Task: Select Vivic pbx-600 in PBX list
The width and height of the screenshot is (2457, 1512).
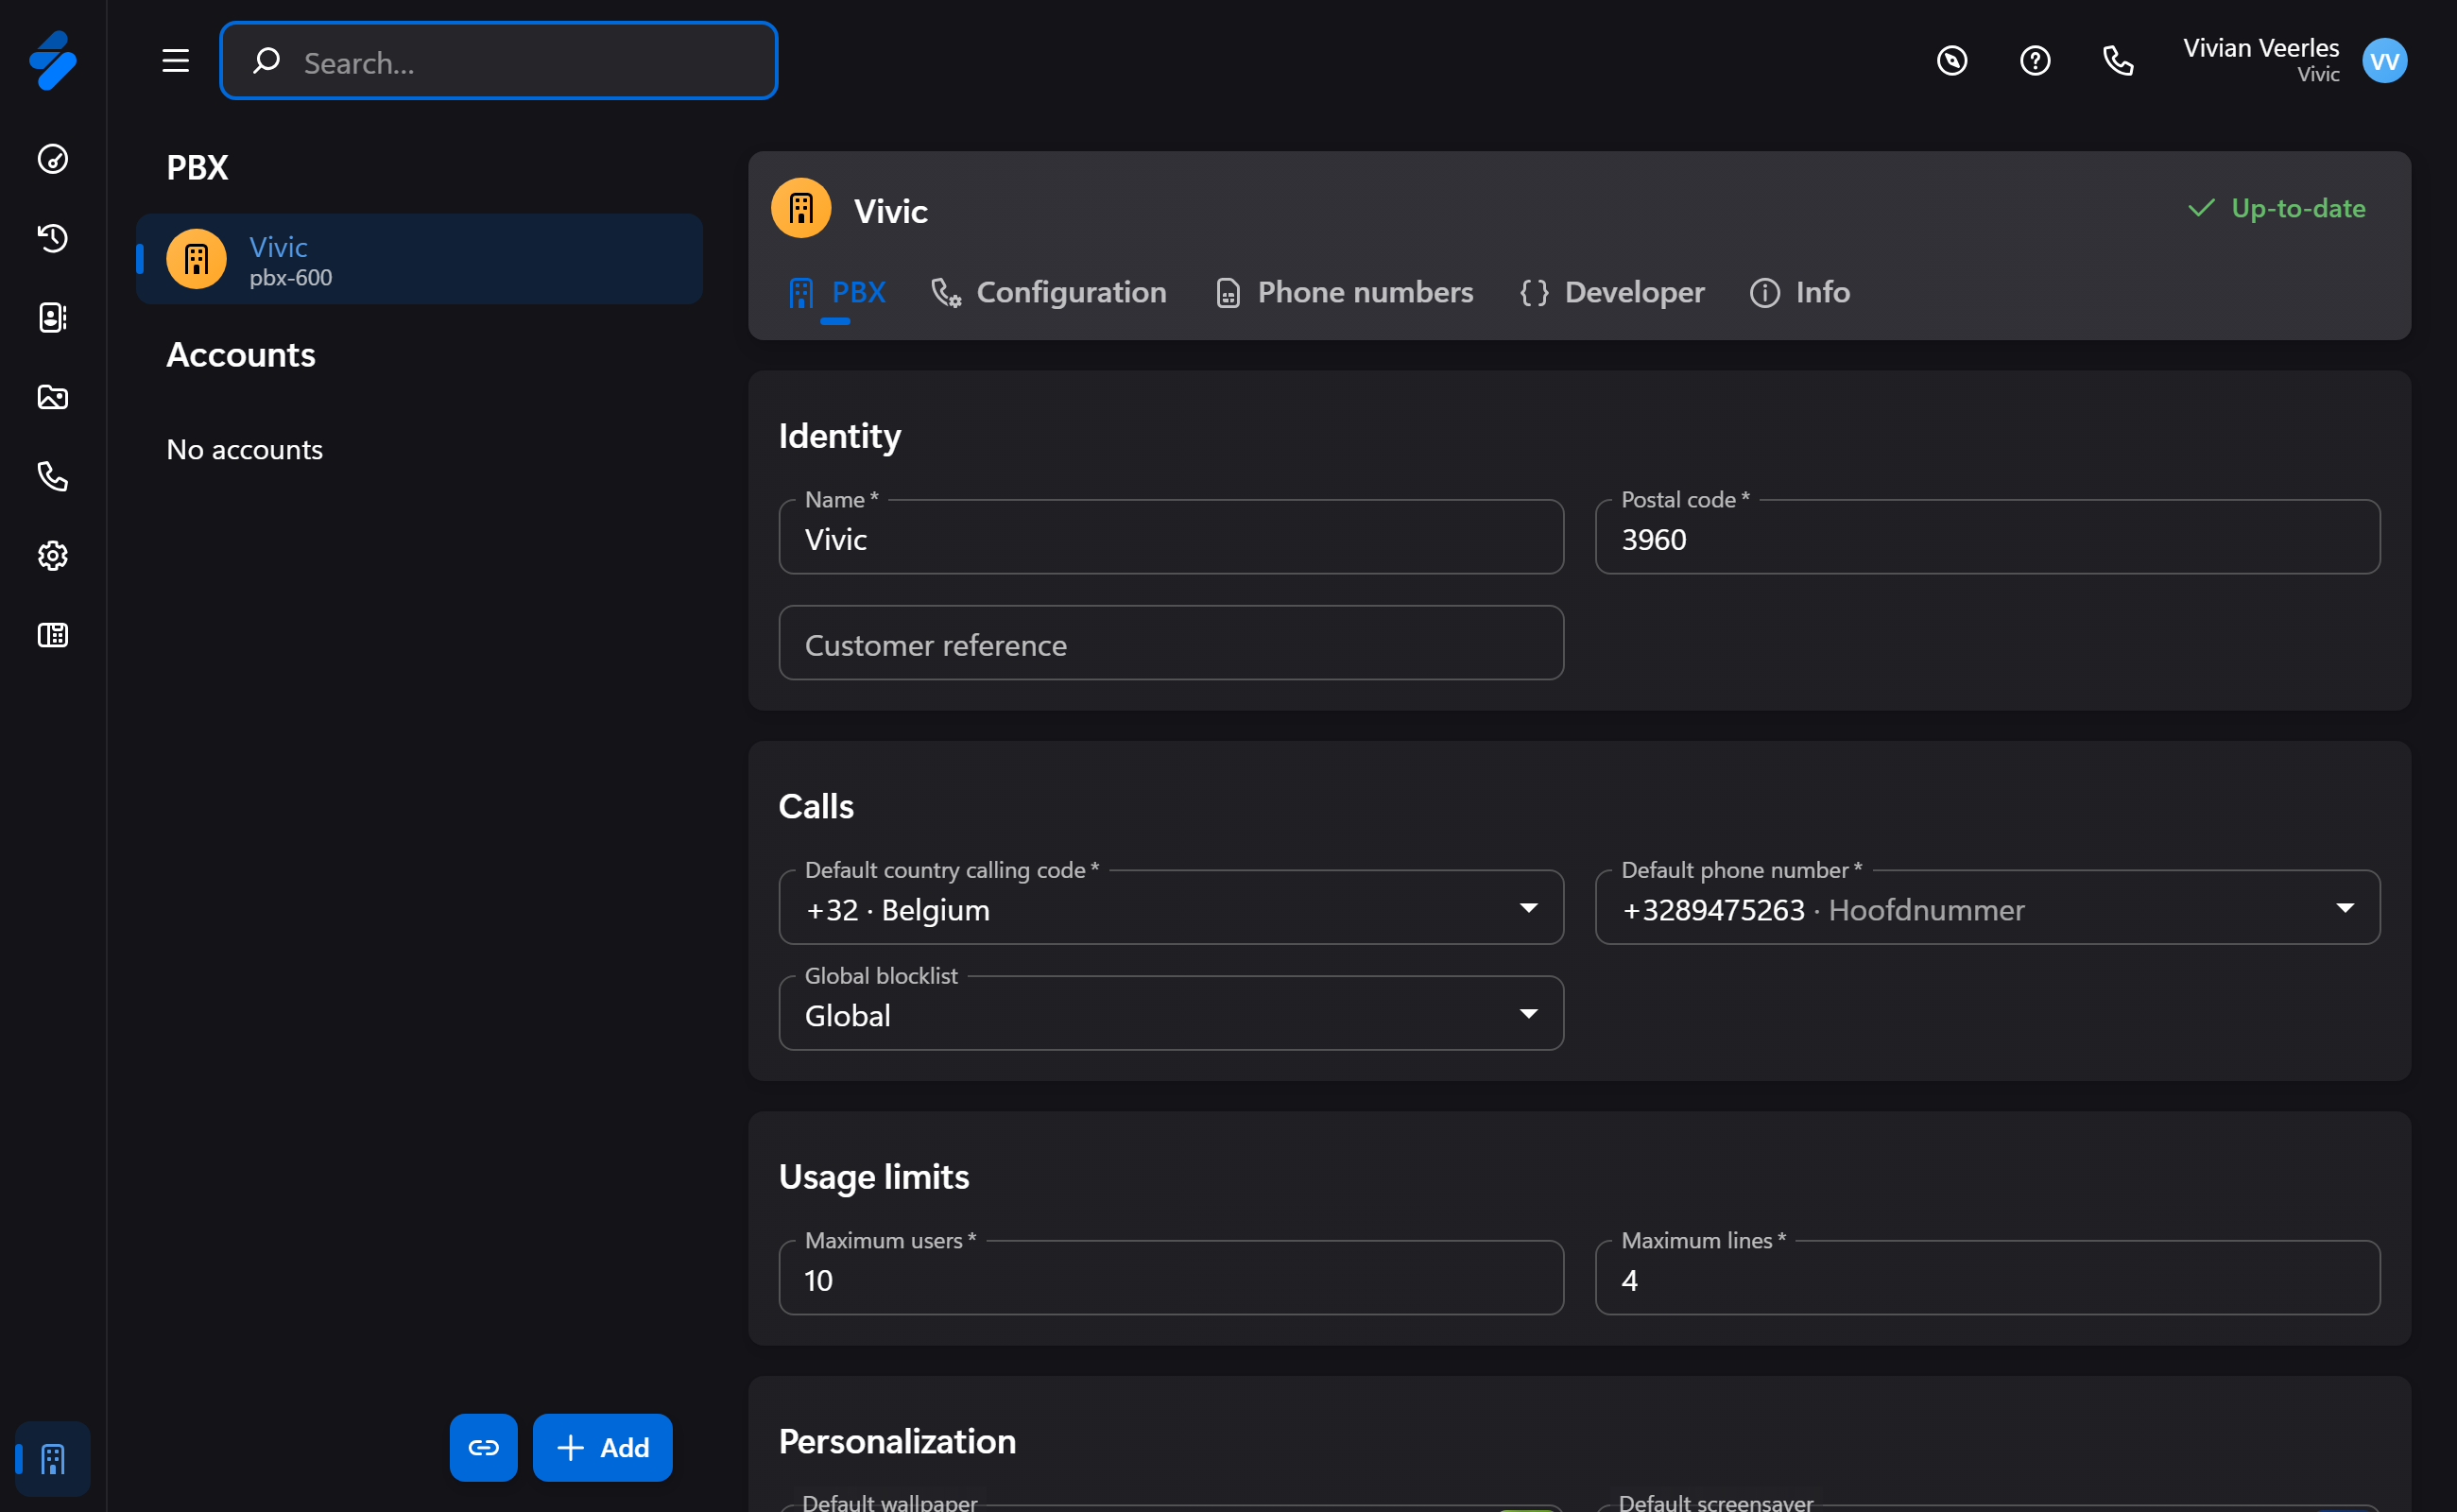Action: (419, 259)
